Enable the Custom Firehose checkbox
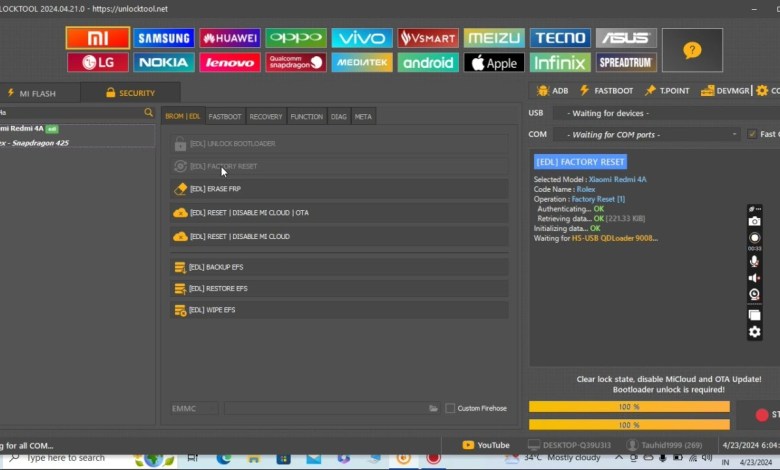The height and width of the screenshot is (470, 780). [x=450, y=408]
